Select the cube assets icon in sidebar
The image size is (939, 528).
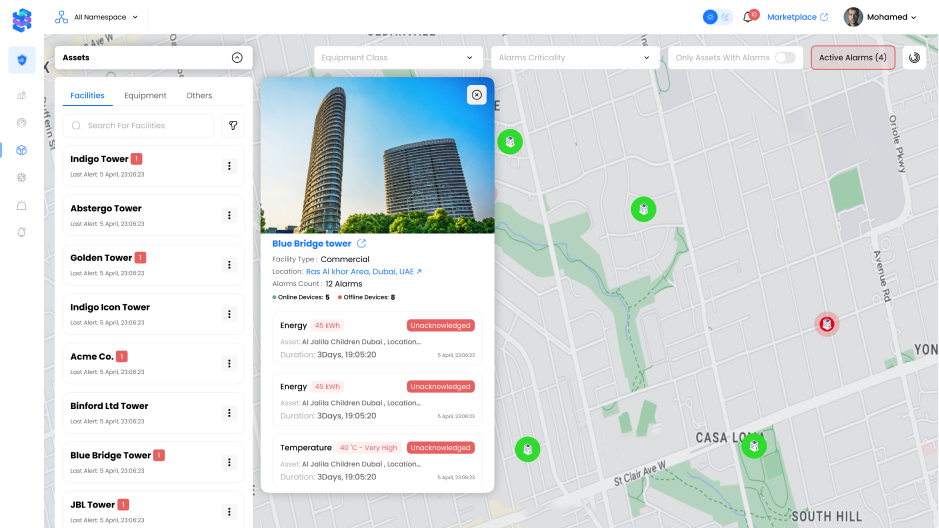[x=22, y=150]
